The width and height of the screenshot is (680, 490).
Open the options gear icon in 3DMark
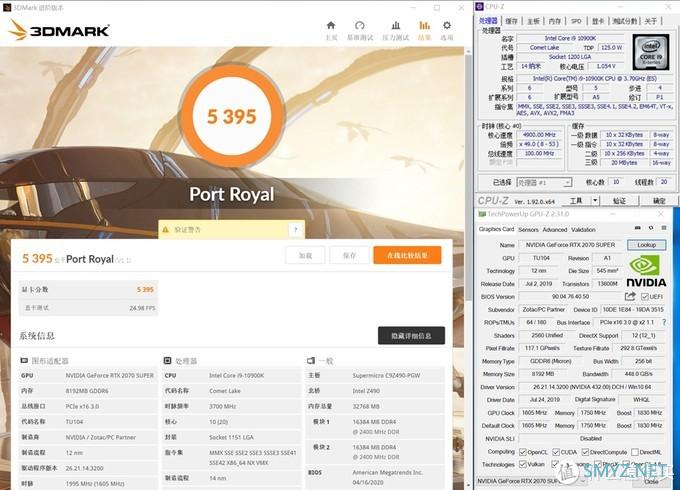click(x=447, y=25)
